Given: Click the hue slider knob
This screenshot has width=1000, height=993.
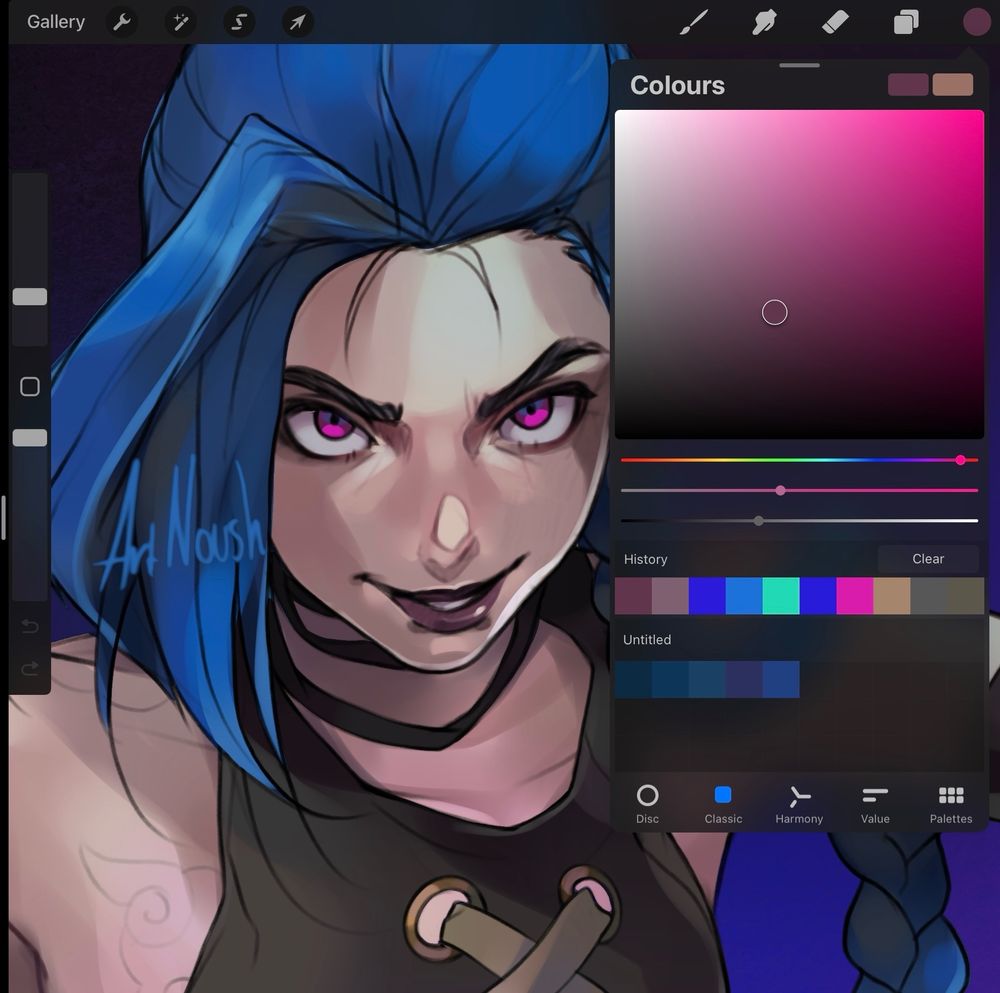Looking at the screenshot, I should pos(960,460).
